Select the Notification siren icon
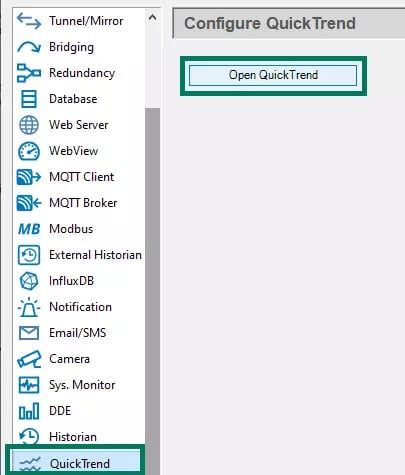The width and height of the screenshot is (405, 475). (x=29, y=307)
